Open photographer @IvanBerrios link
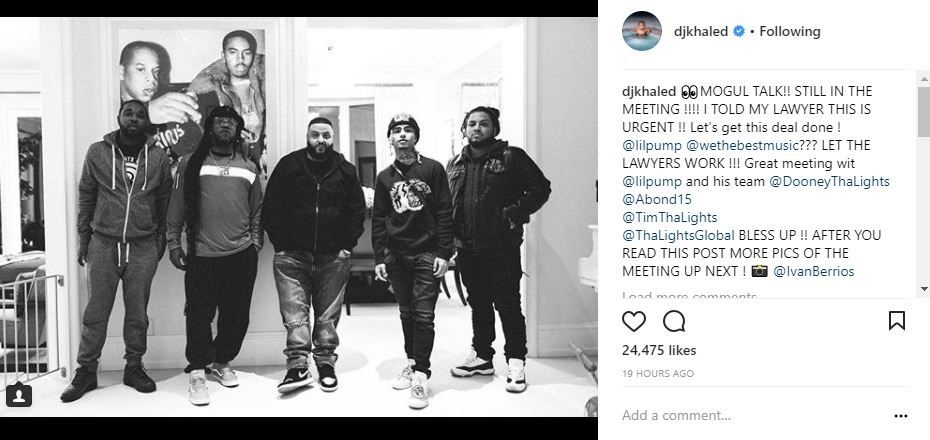The height and width of the screenshot is (440, 930). pos(814,272)
